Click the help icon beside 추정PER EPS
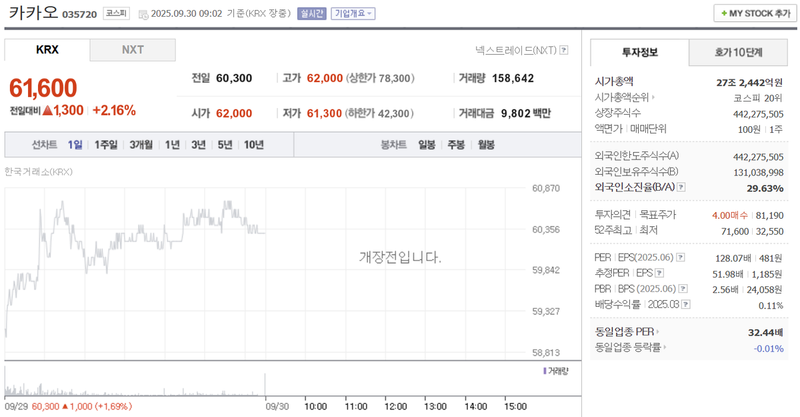The image size is (800, 417). click(658, 272)
